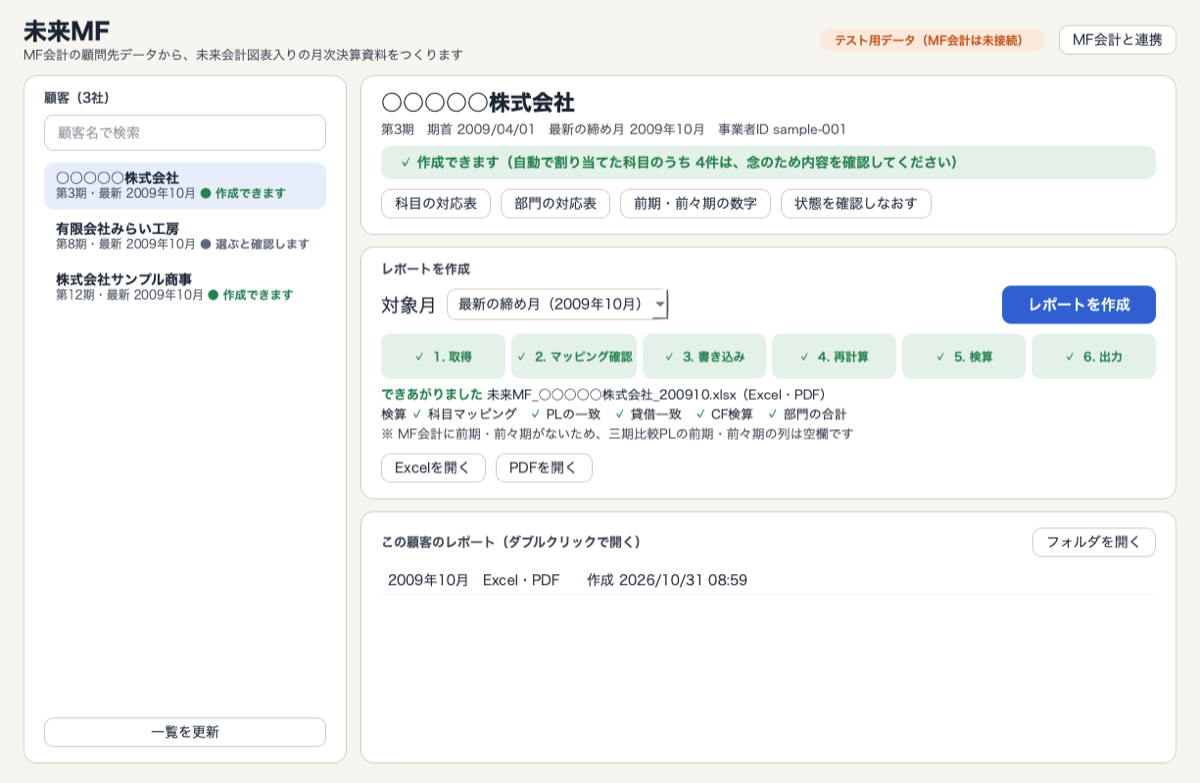Viewport: 1200px width, 783px height.
Task: Click step 4. 再計算
Action: tap(834, 356)
